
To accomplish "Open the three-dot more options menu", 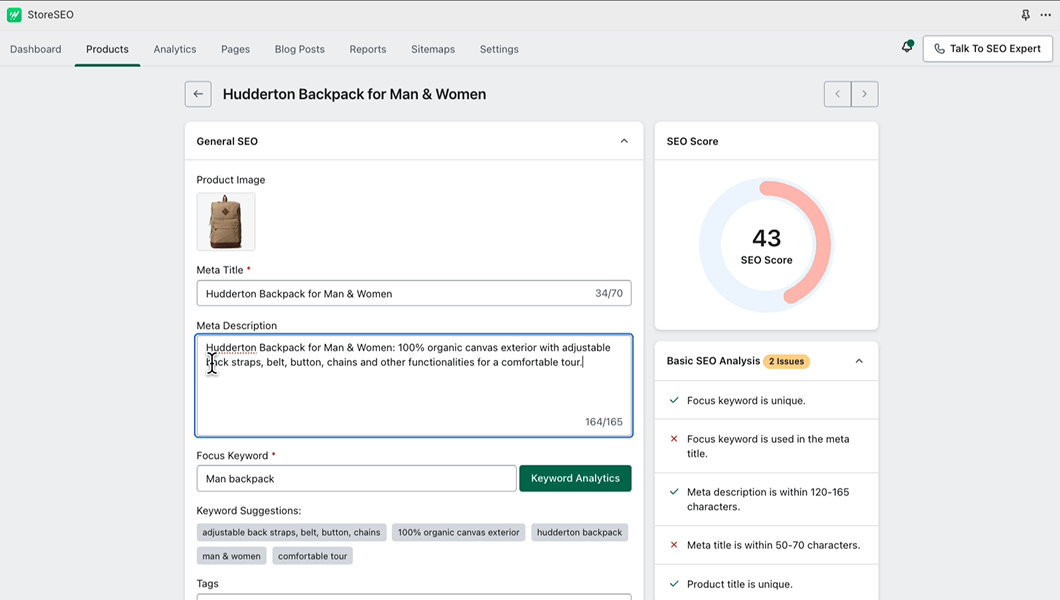I will [x=1045, y=15].
